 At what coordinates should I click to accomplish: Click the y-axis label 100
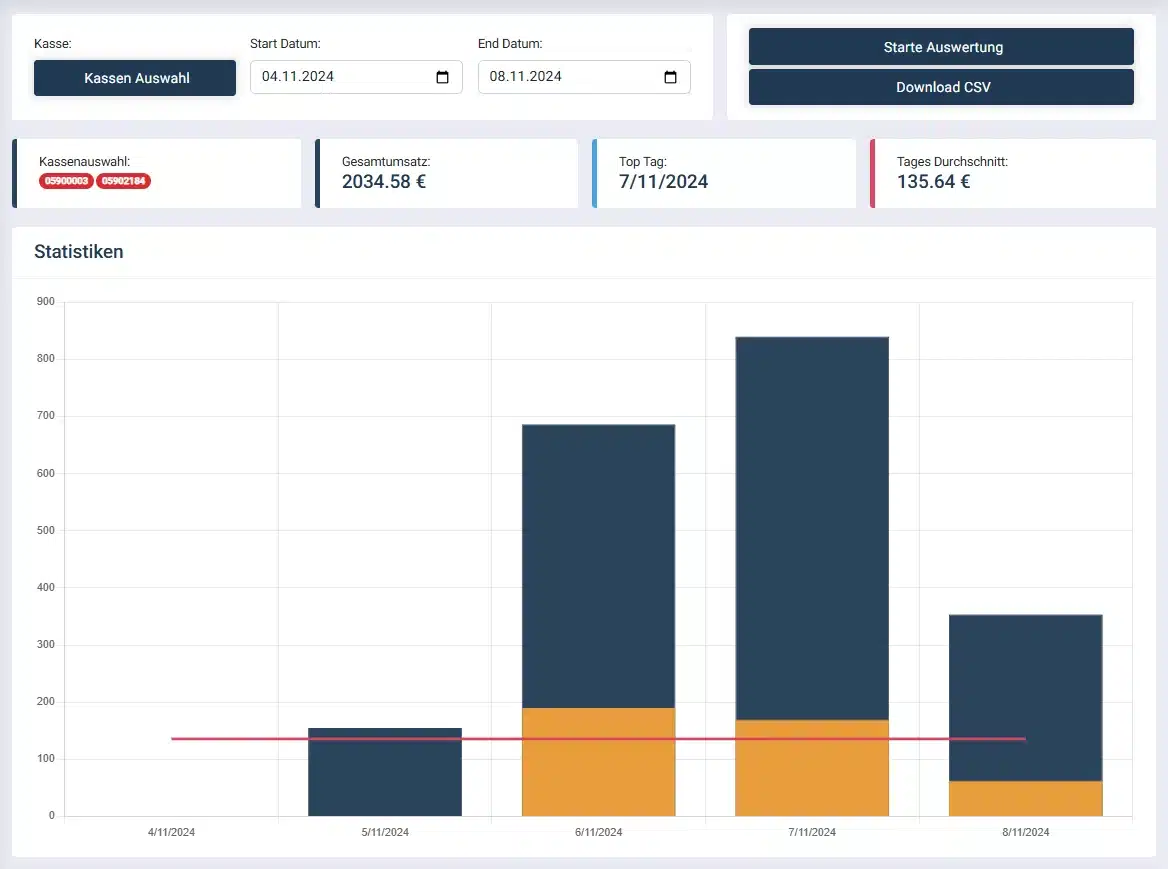point(45,758)
